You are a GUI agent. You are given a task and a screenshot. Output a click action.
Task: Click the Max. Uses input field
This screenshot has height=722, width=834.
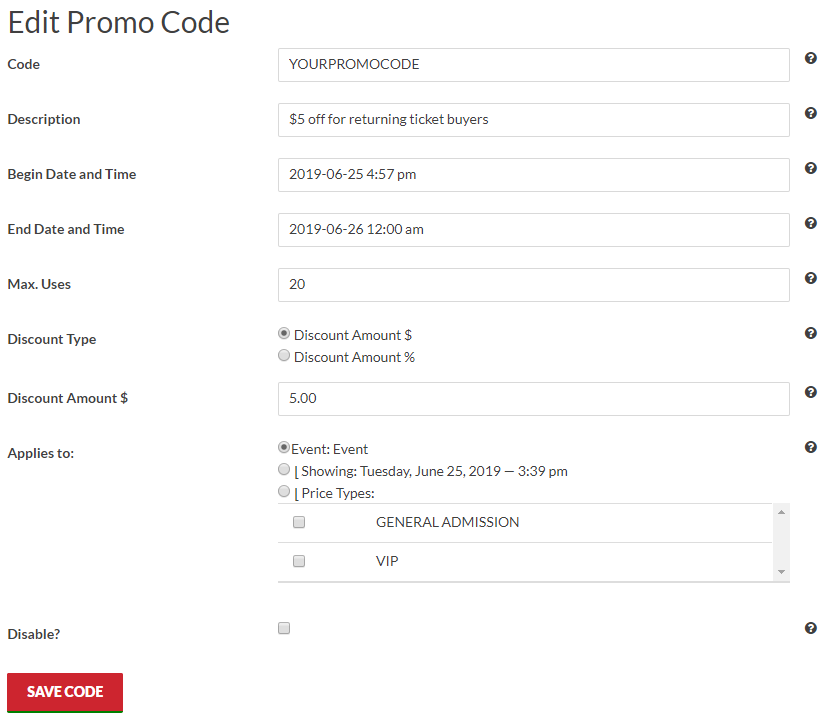pos(533,285)
